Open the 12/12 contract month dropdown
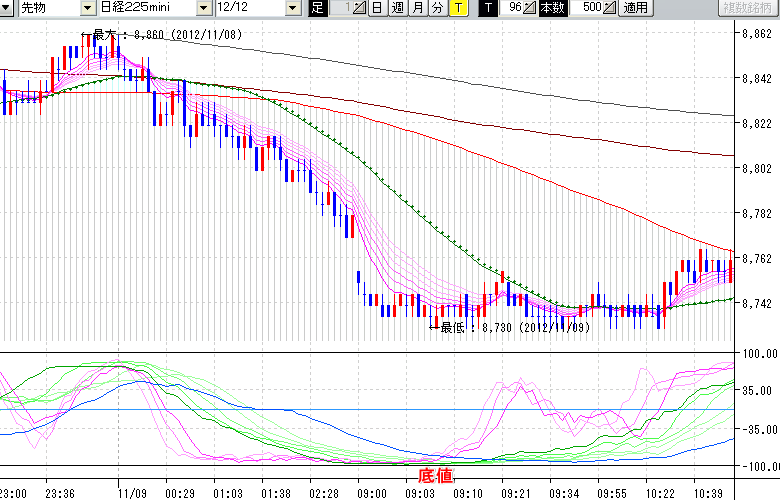780x500 pixels. (292, 8)
